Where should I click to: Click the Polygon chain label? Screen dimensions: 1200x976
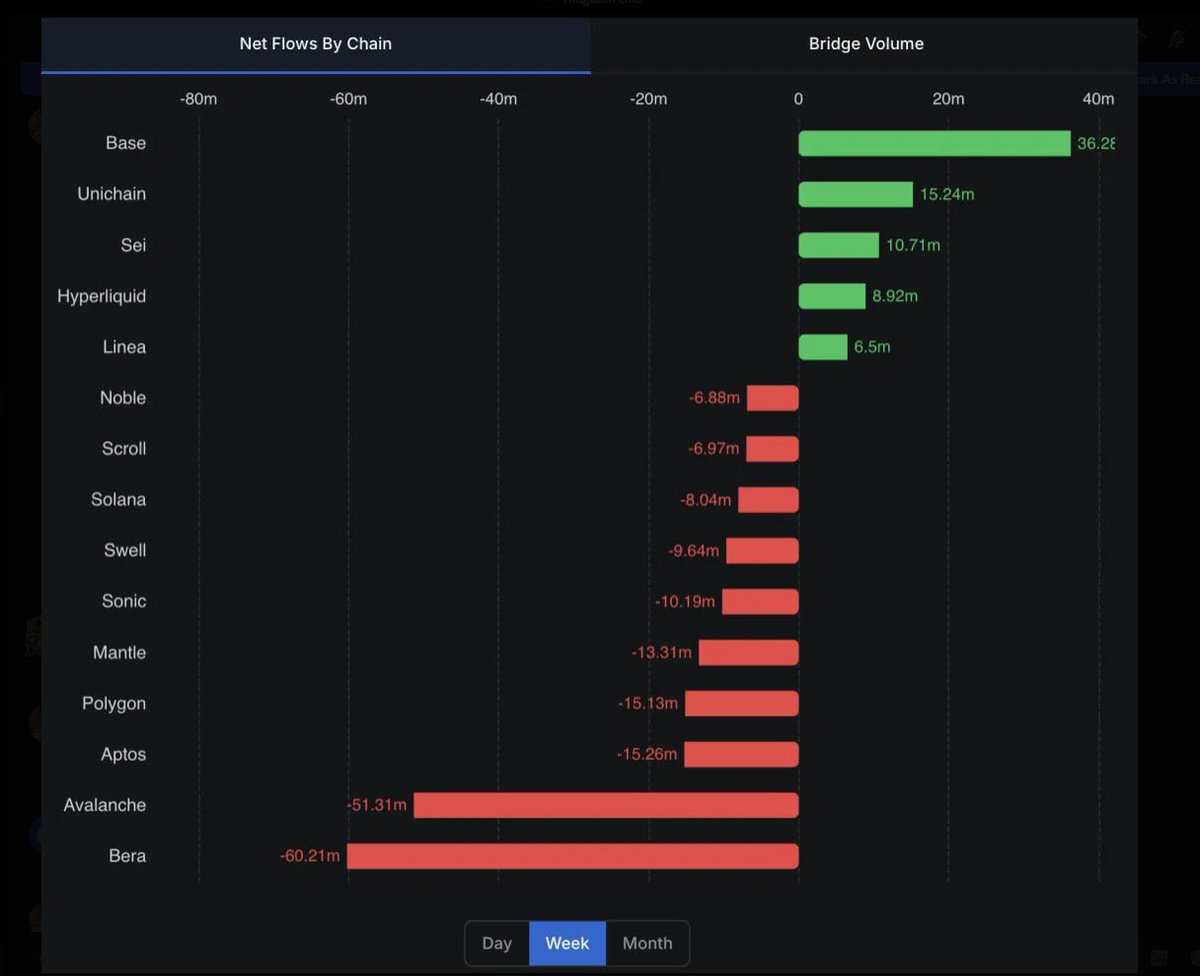[114, 704]
